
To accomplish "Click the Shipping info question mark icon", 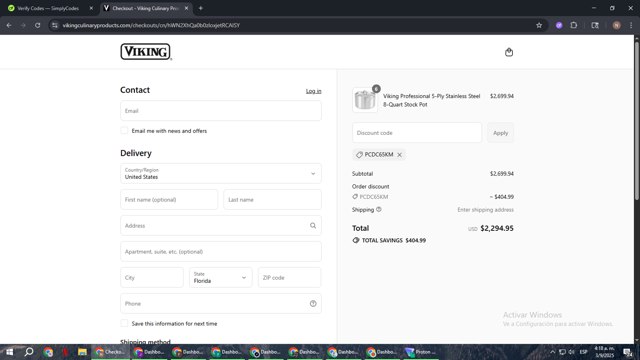I will point(378,210).
